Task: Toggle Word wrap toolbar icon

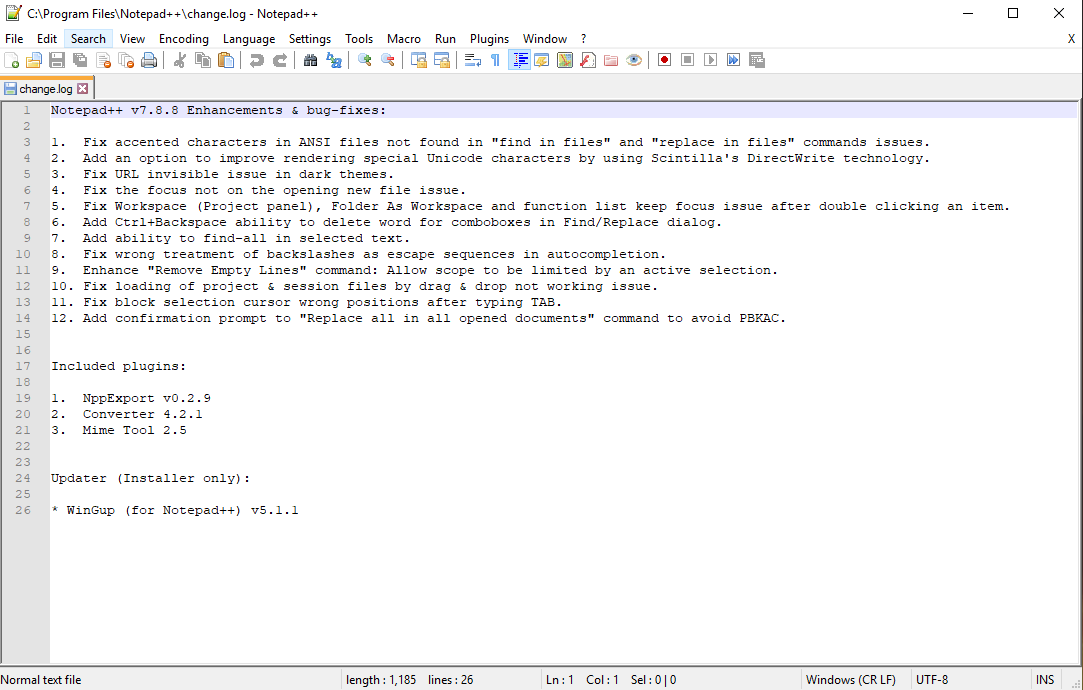Action: [472, 60]
